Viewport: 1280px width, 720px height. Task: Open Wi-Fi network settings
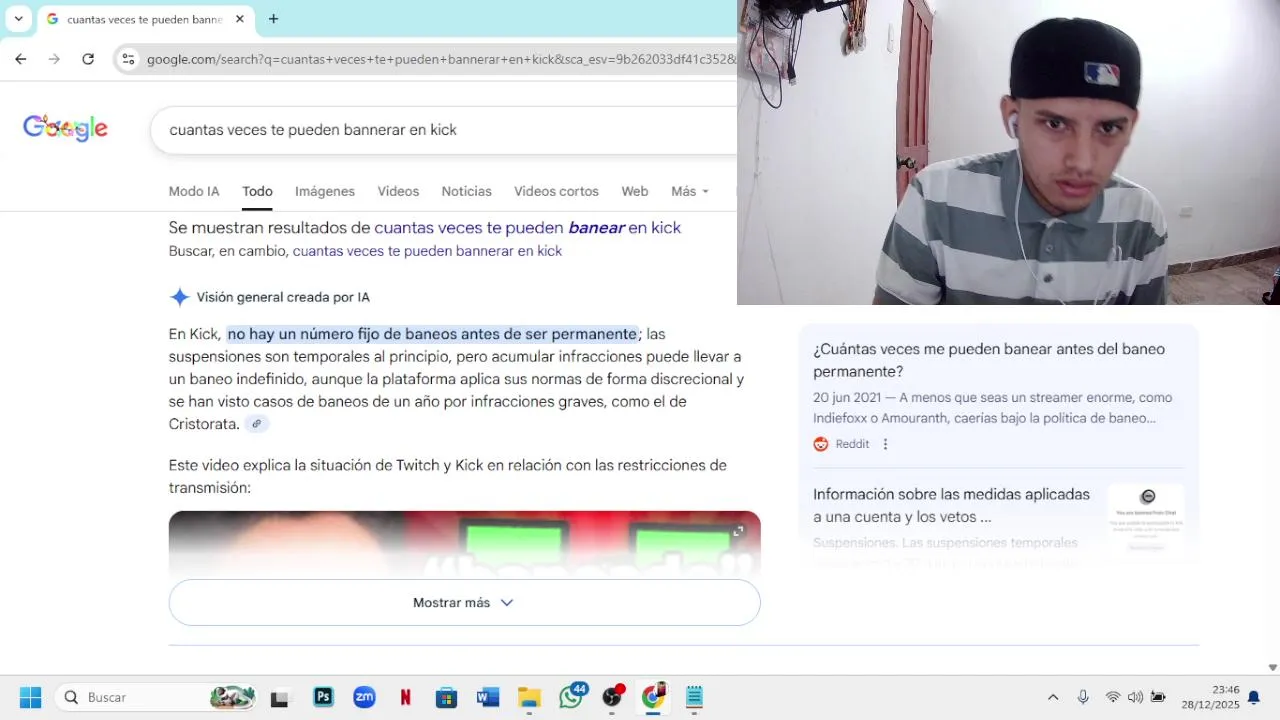[1112, 697]
